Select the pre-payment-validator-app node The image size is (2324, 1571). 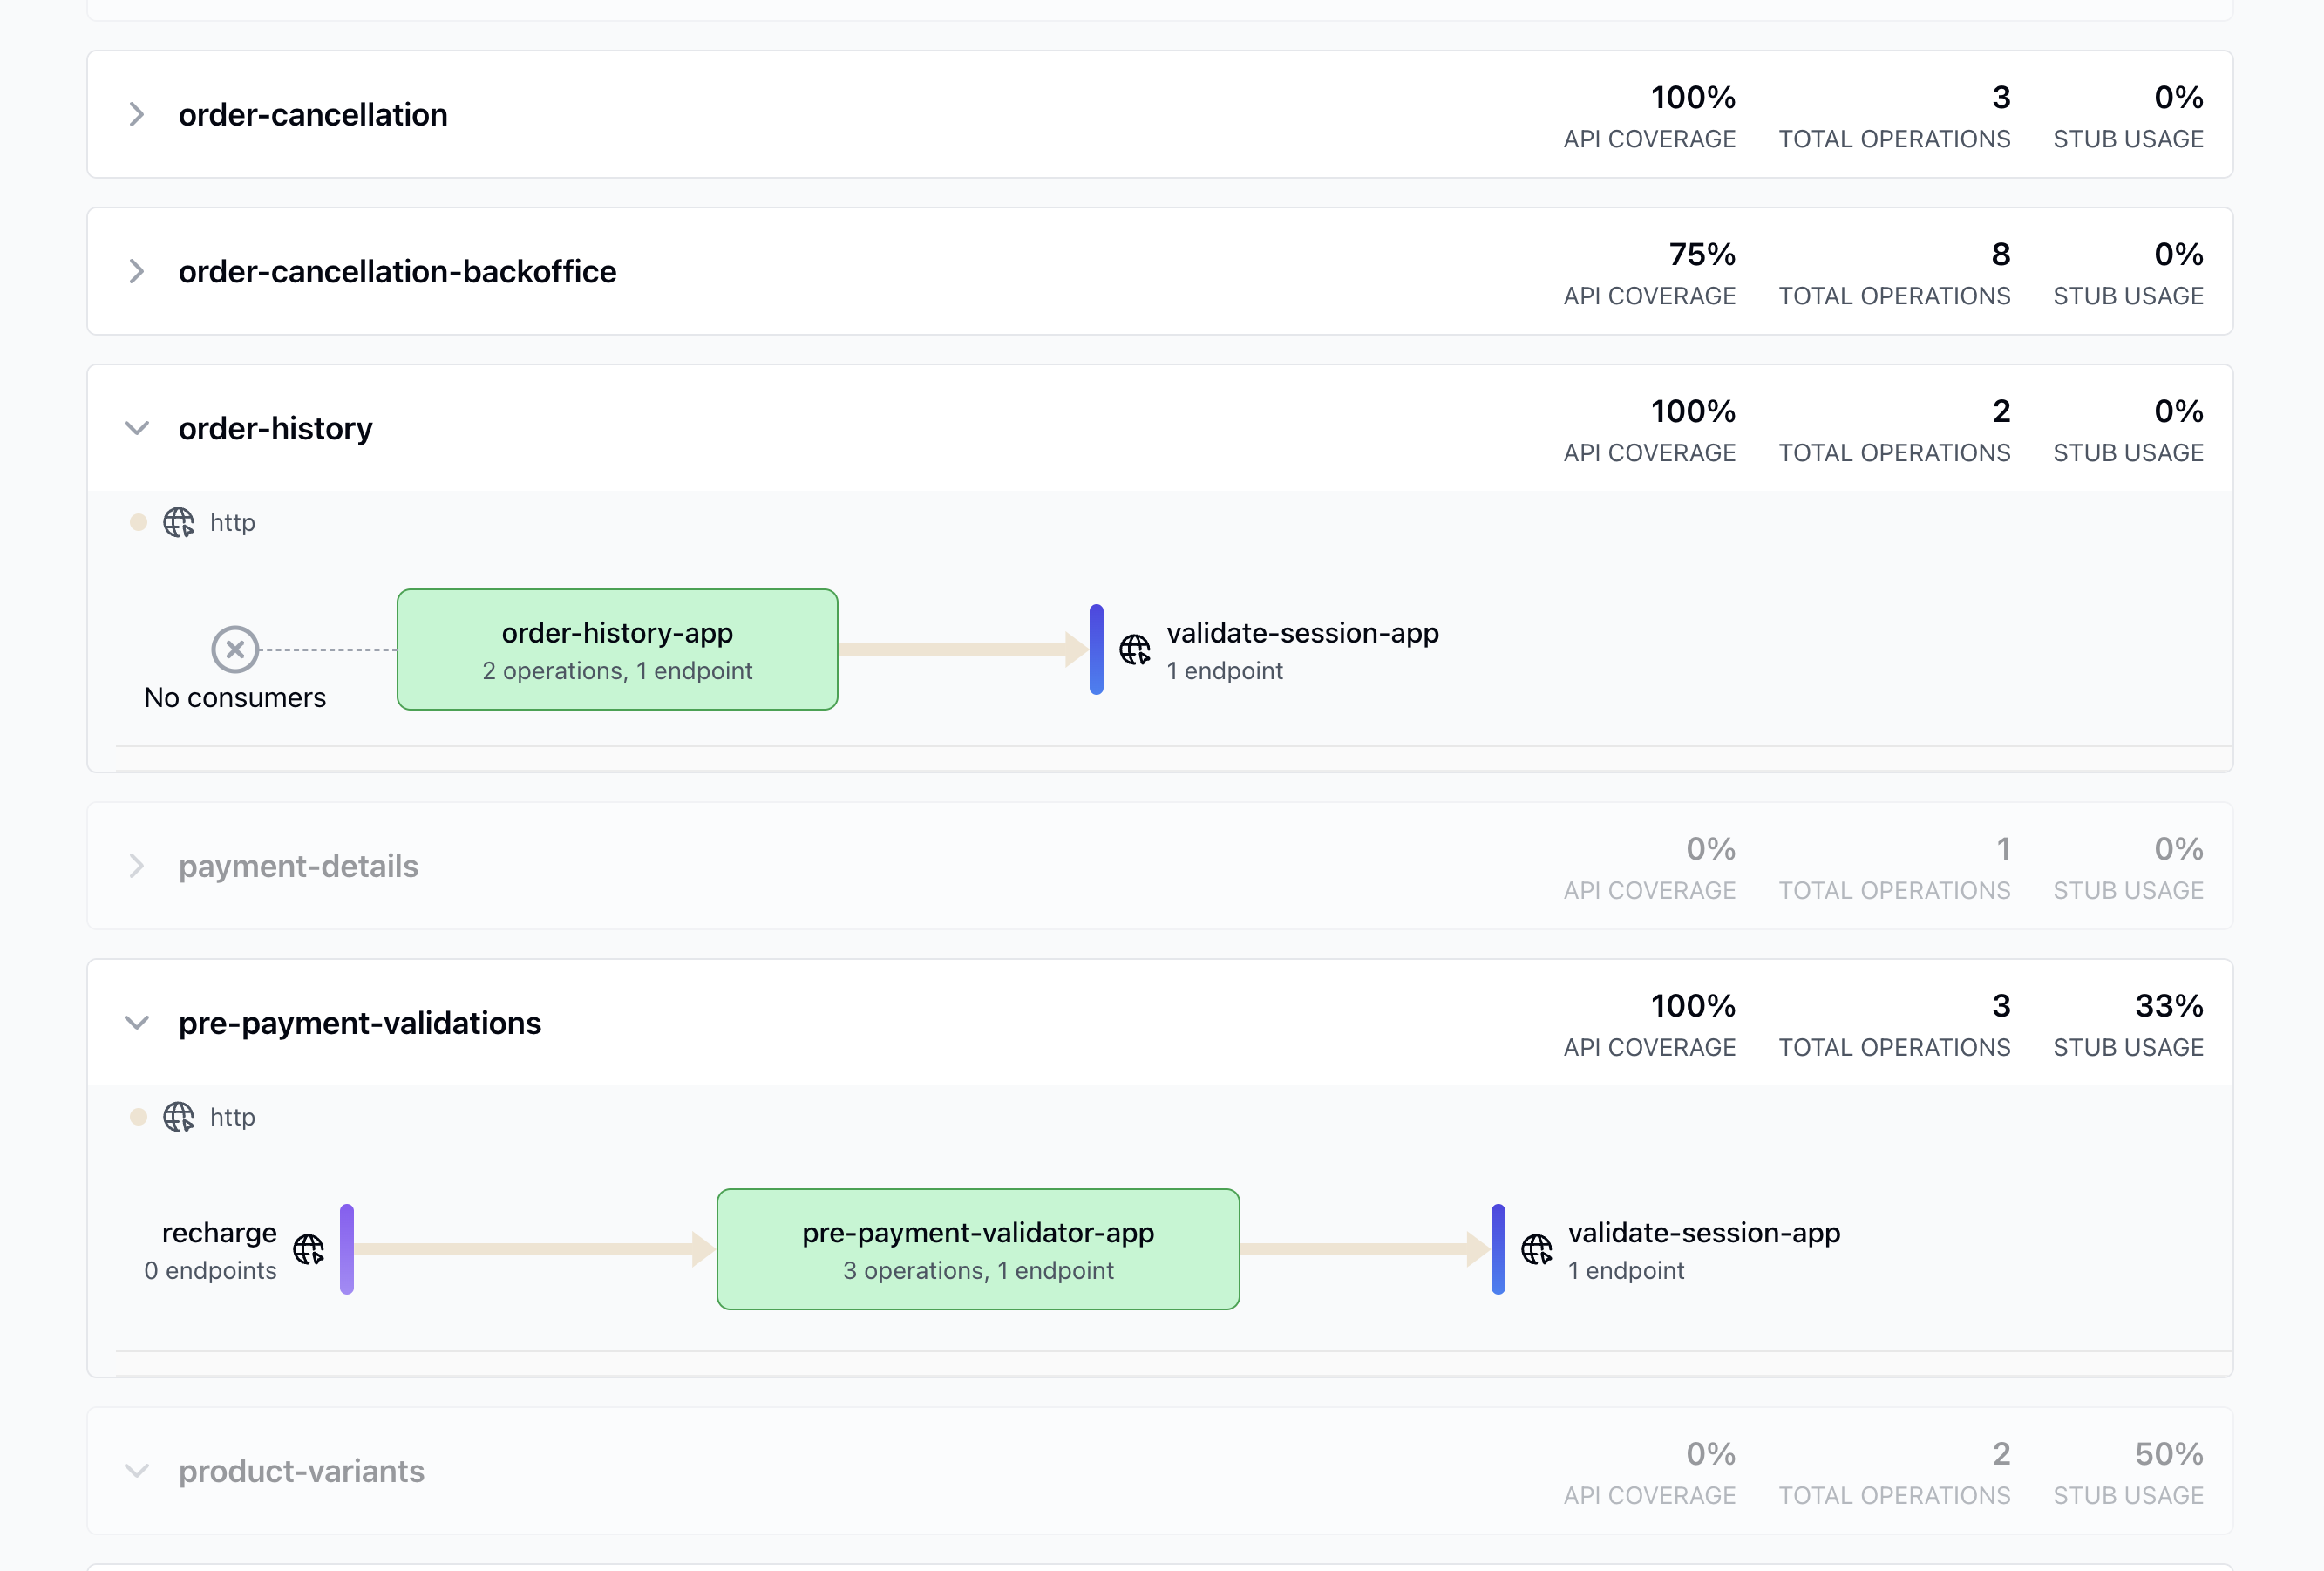pyautogui.click(x=977, y=1249)
